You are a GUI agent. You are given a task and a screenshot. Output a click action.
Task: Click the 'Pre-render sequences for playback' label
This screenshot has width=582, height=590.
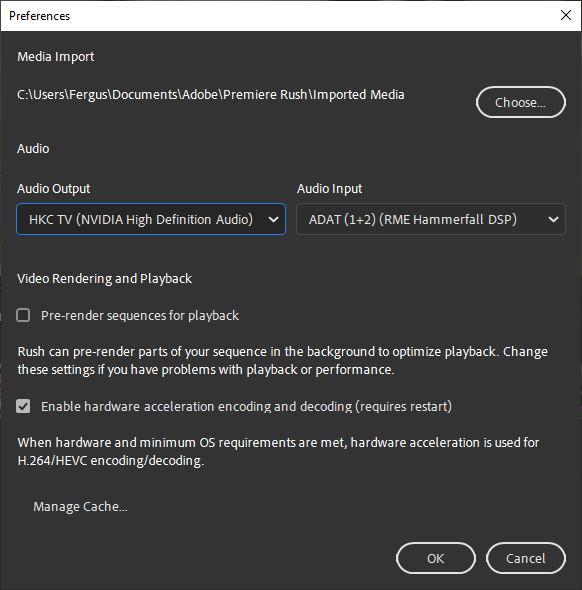click(140, 316)
